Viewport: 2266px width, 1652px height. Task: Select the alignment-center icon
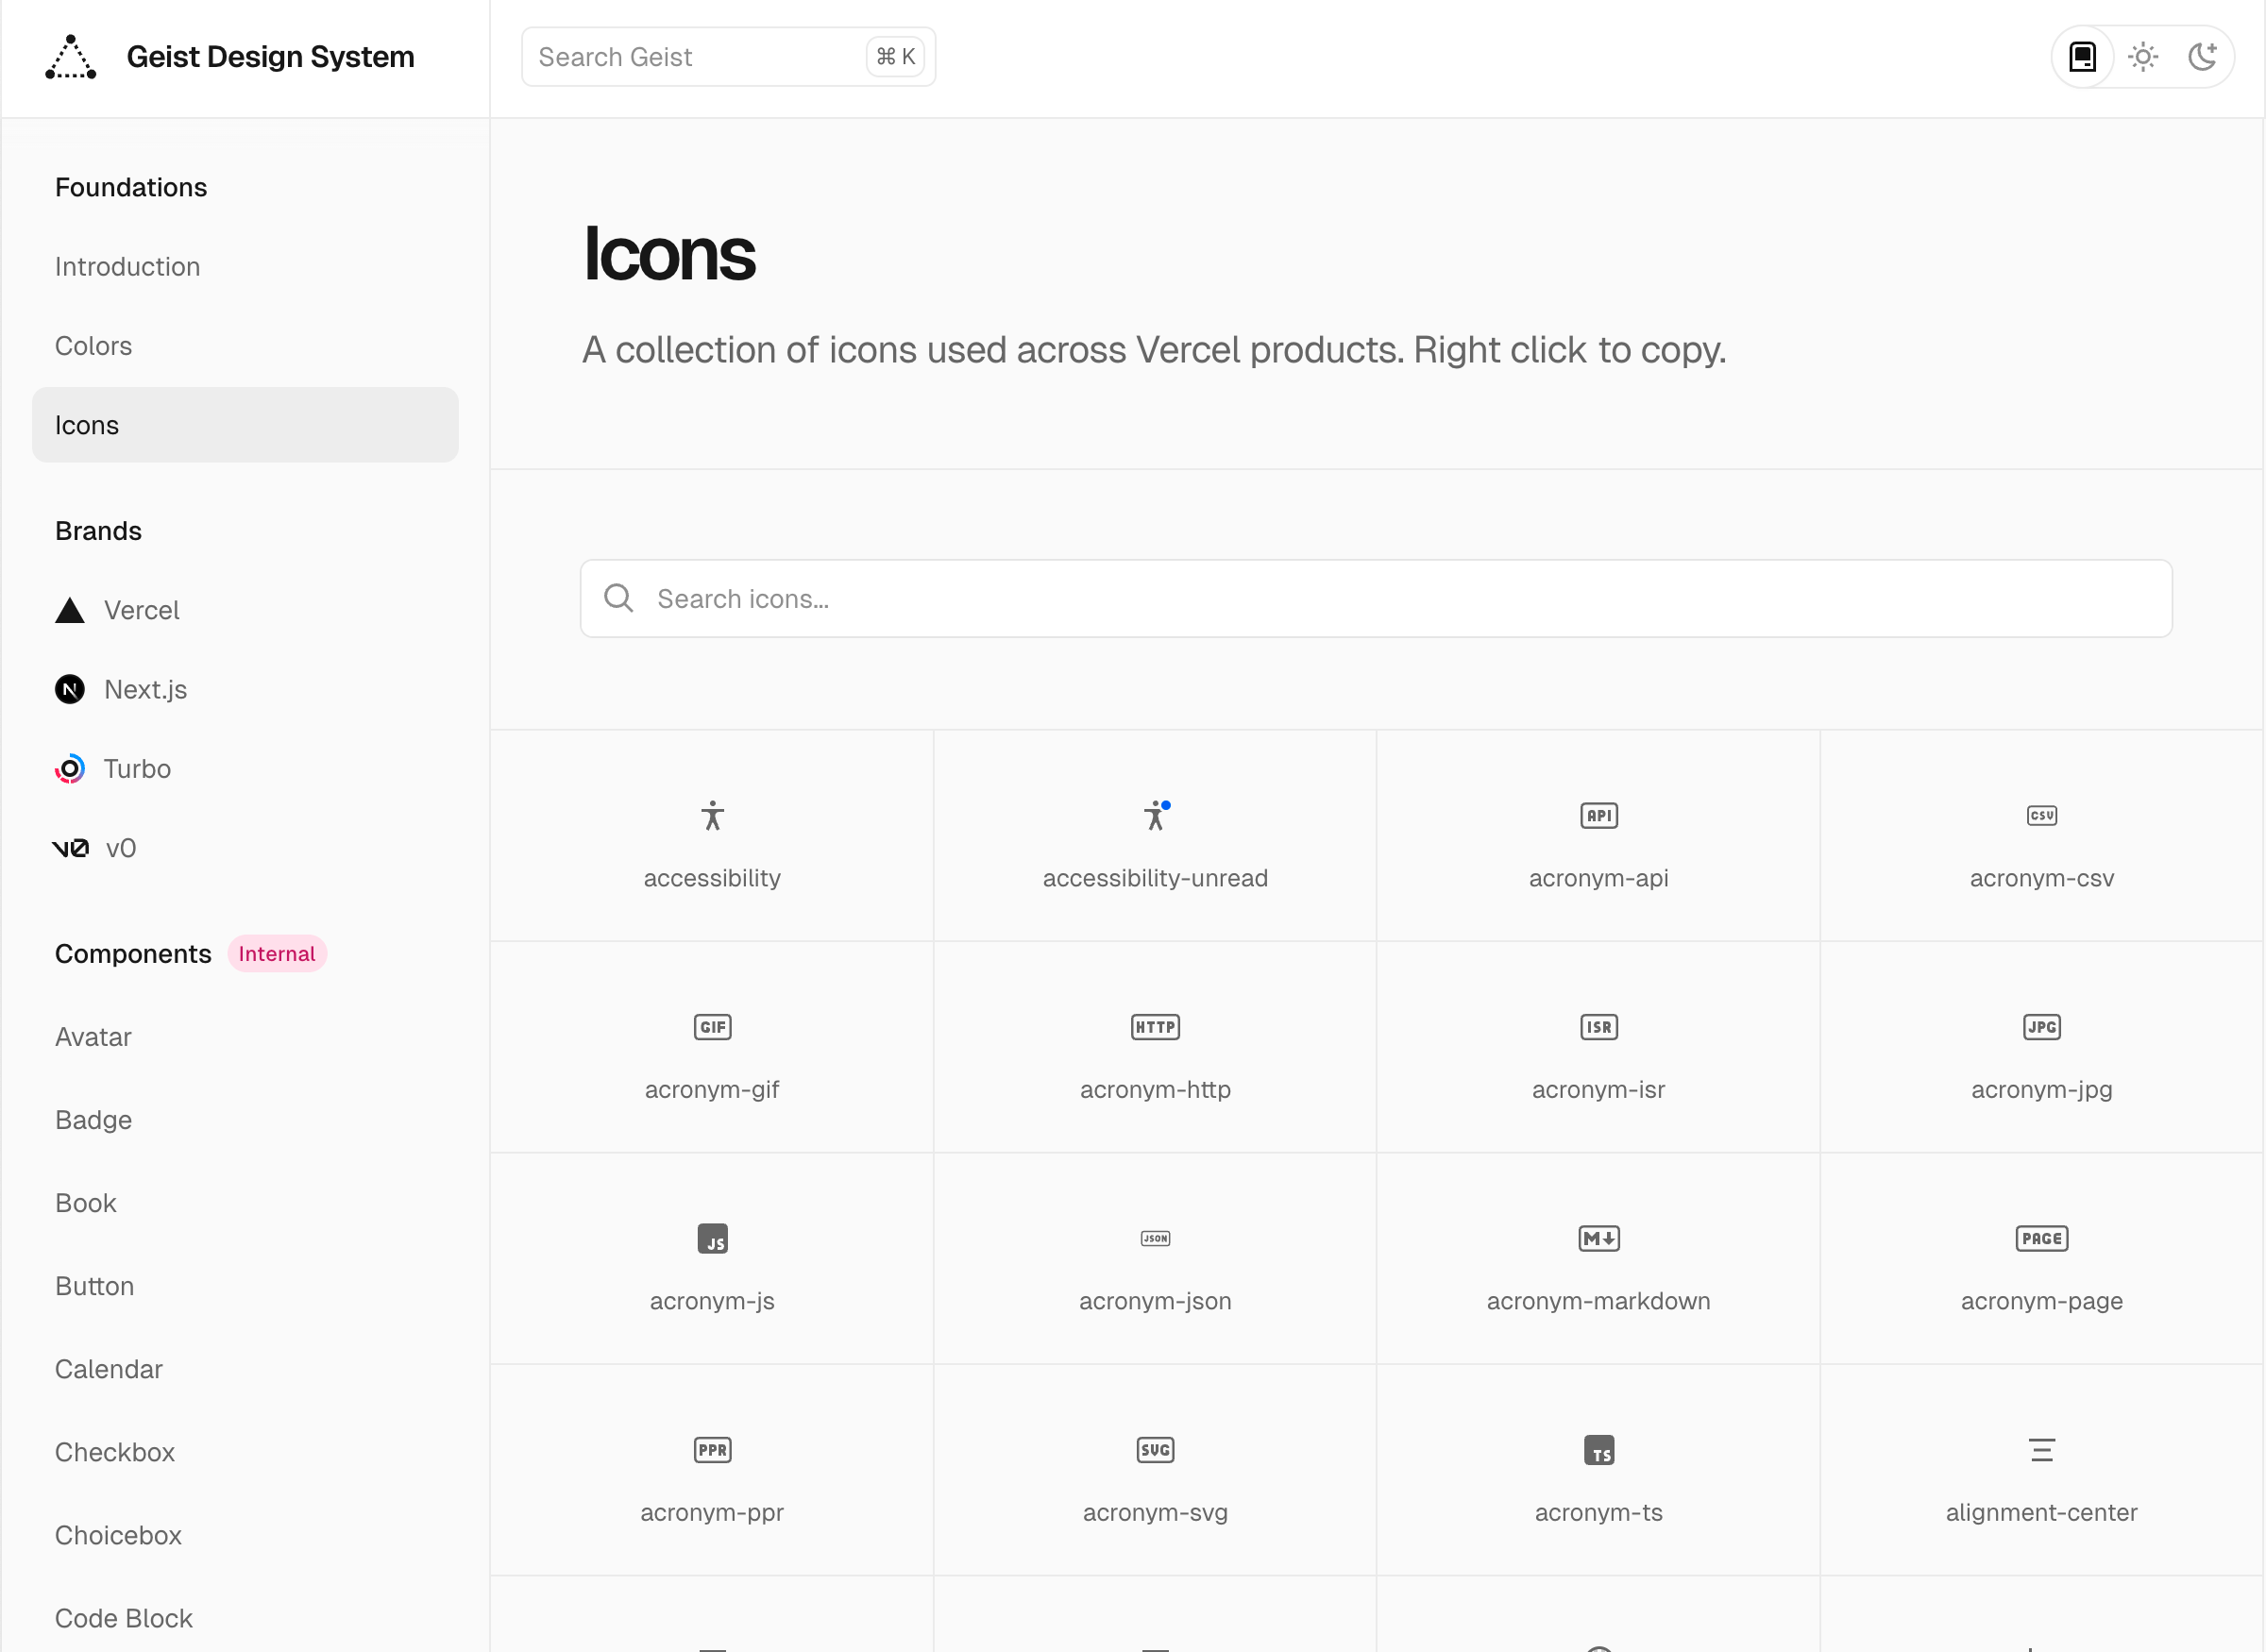click(2042, 1450)
